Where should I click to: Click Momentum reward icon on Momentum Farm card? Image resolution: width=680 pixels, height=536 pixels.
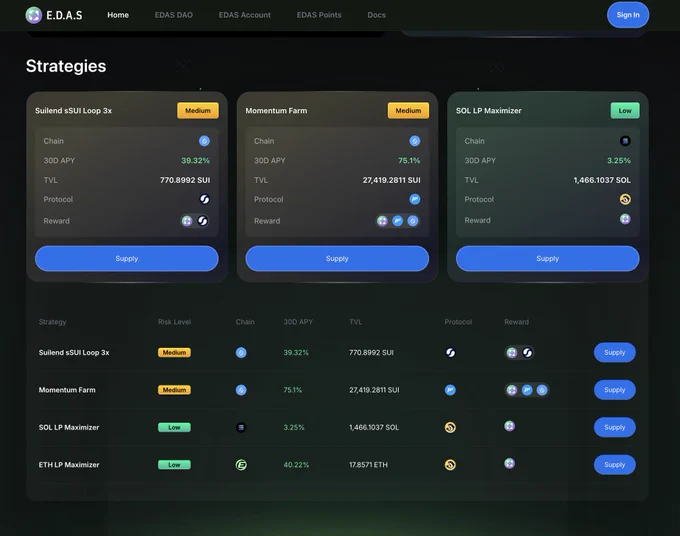(x=398, y=221)
